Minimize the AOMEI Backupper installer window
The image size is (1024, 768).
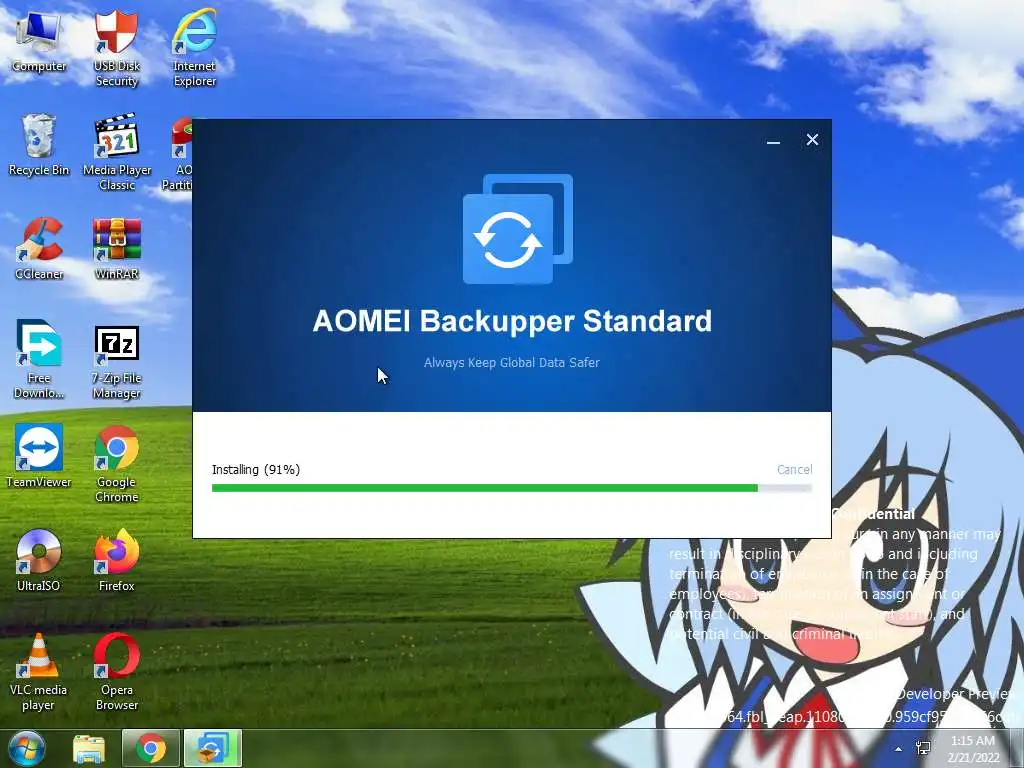tap(773, 140)
